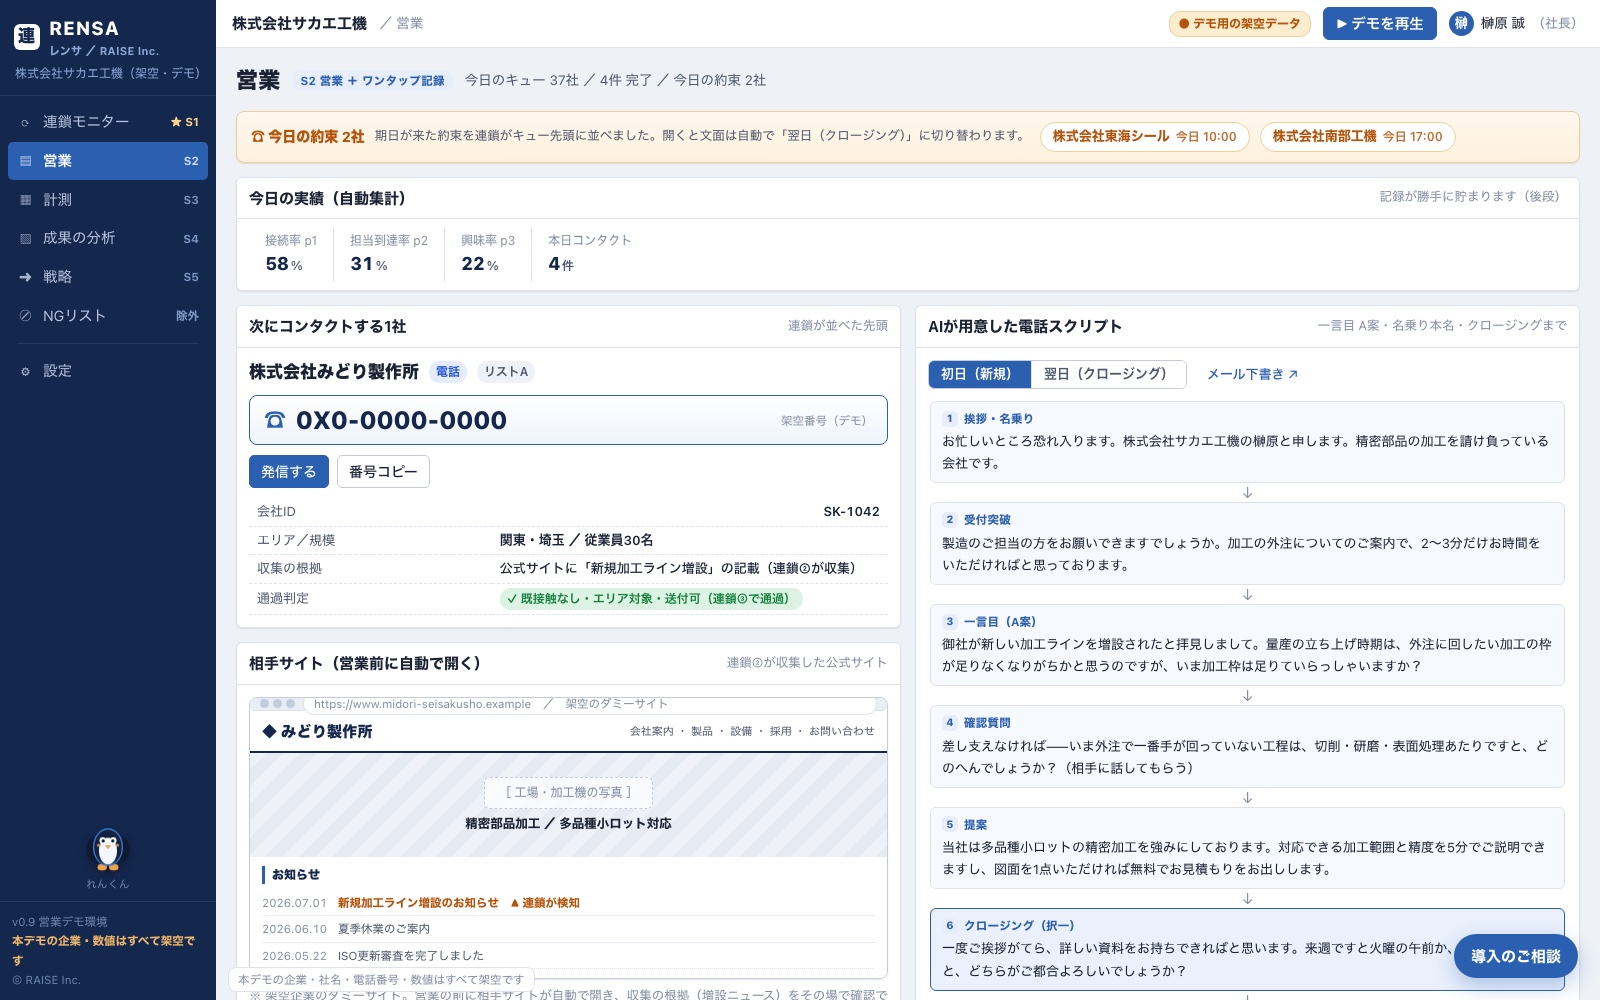Open the NGリスト page

108,316
